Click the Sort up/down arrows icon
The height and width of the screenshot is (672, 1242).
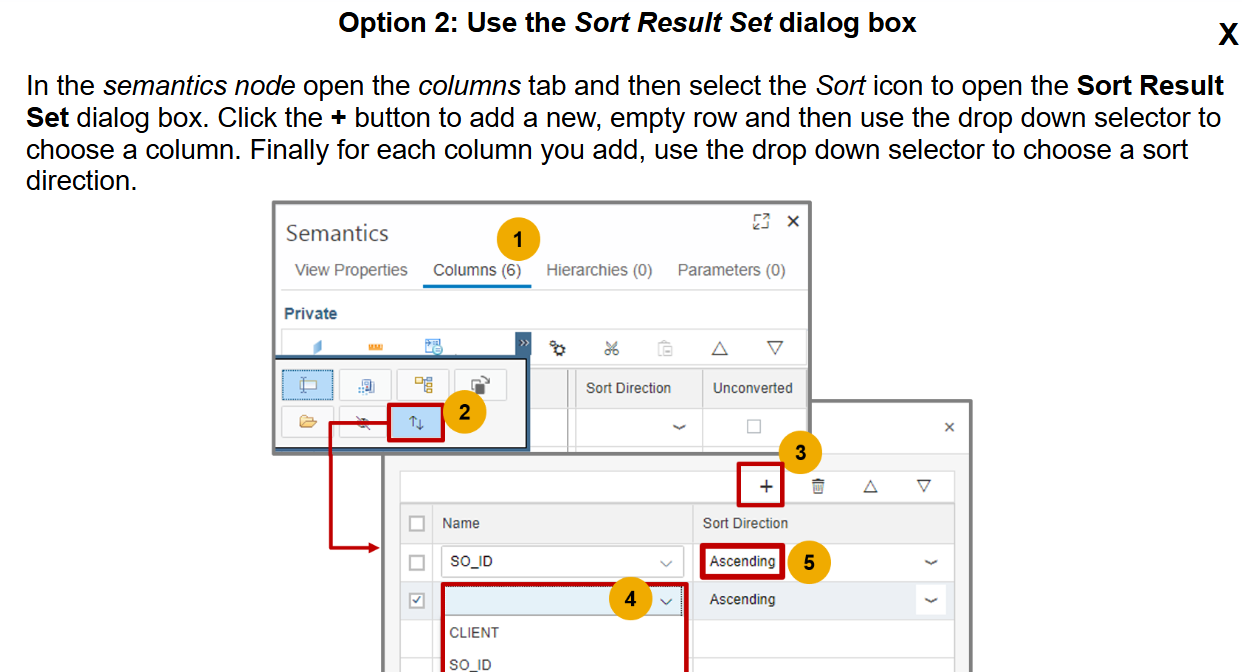click(417, 423)
